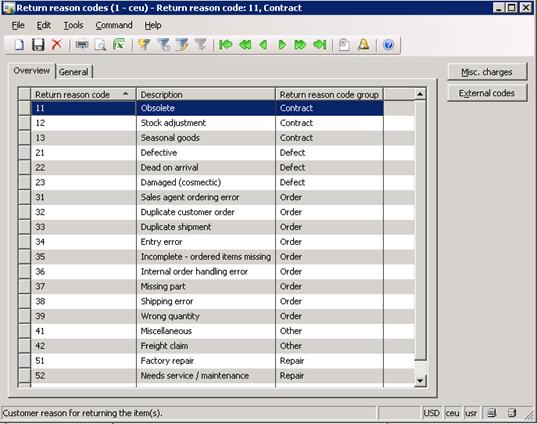The width and height of the screenshot is (537, 424).
Task: Open Print preview magnifier icon
Action: [x=100, y=45]
